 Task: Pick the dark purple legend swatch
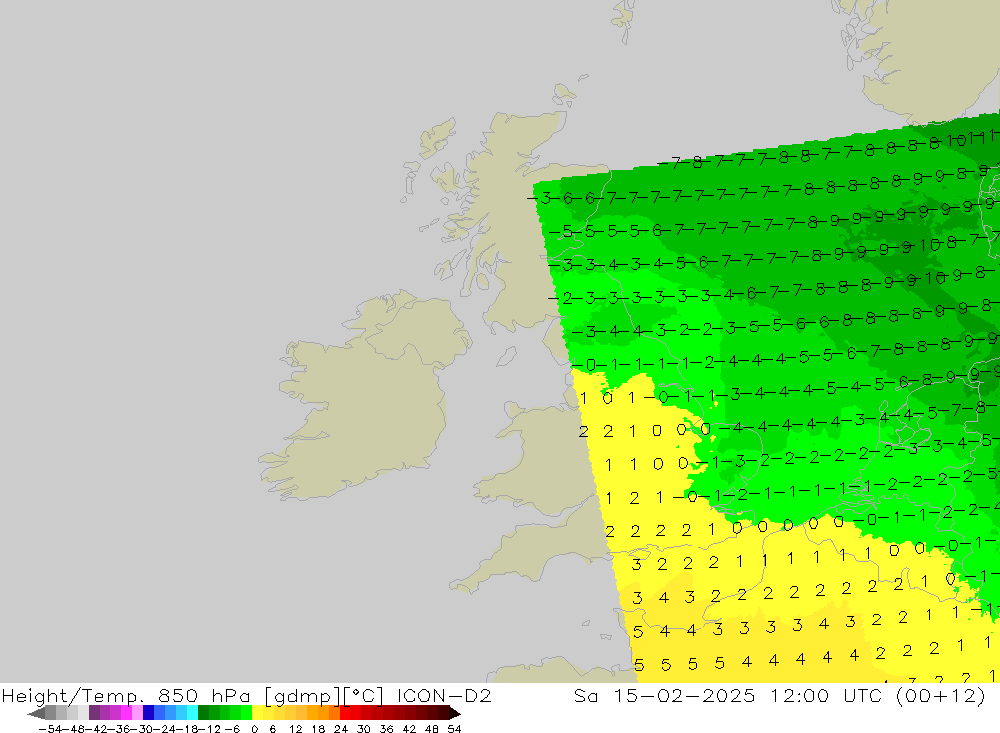94,713
